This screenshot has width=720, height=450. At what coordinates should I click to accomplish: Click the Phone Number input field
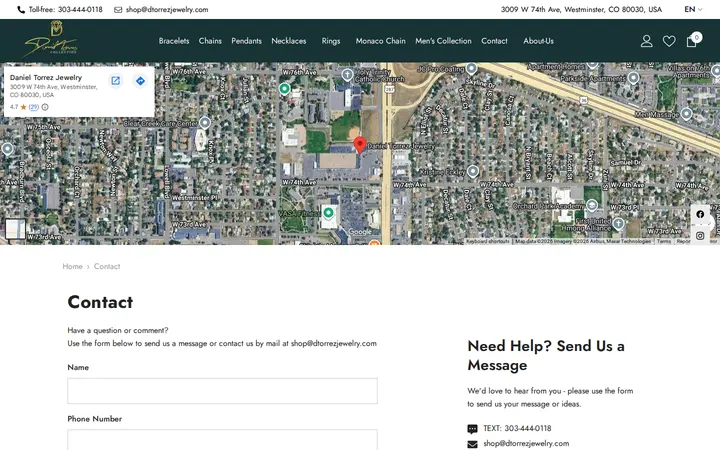click(x=223, y=440)
